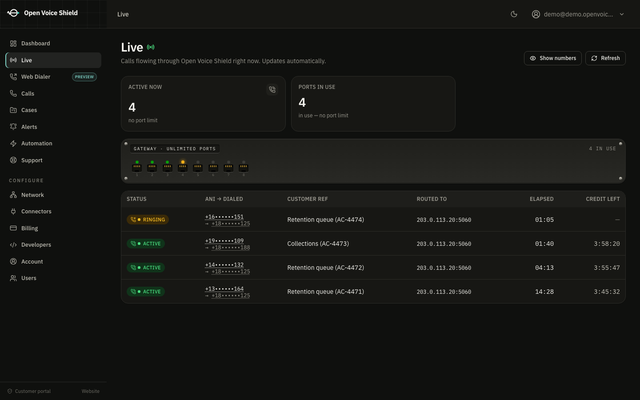Click gateway port 4 with amber light

coord(182,167)
